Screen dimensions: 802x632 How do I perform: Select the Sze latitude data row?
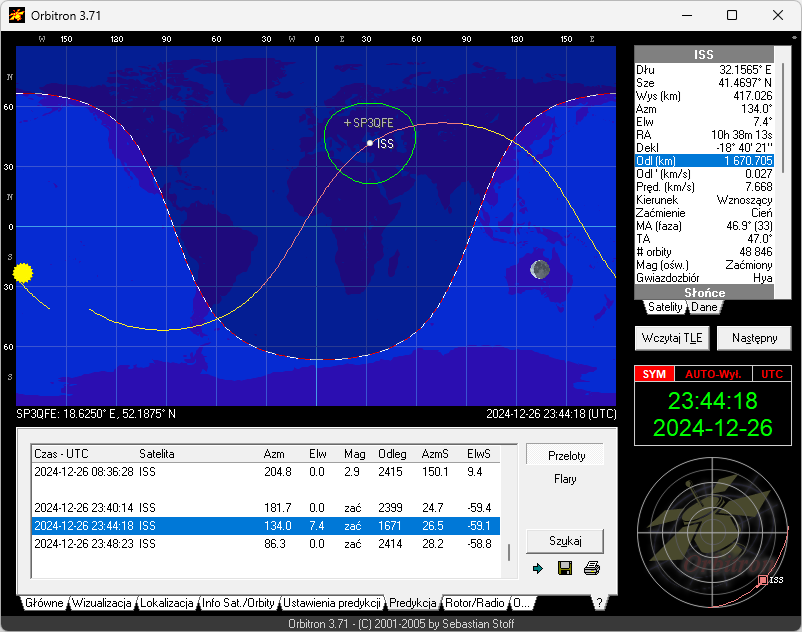tap(704, 82)
